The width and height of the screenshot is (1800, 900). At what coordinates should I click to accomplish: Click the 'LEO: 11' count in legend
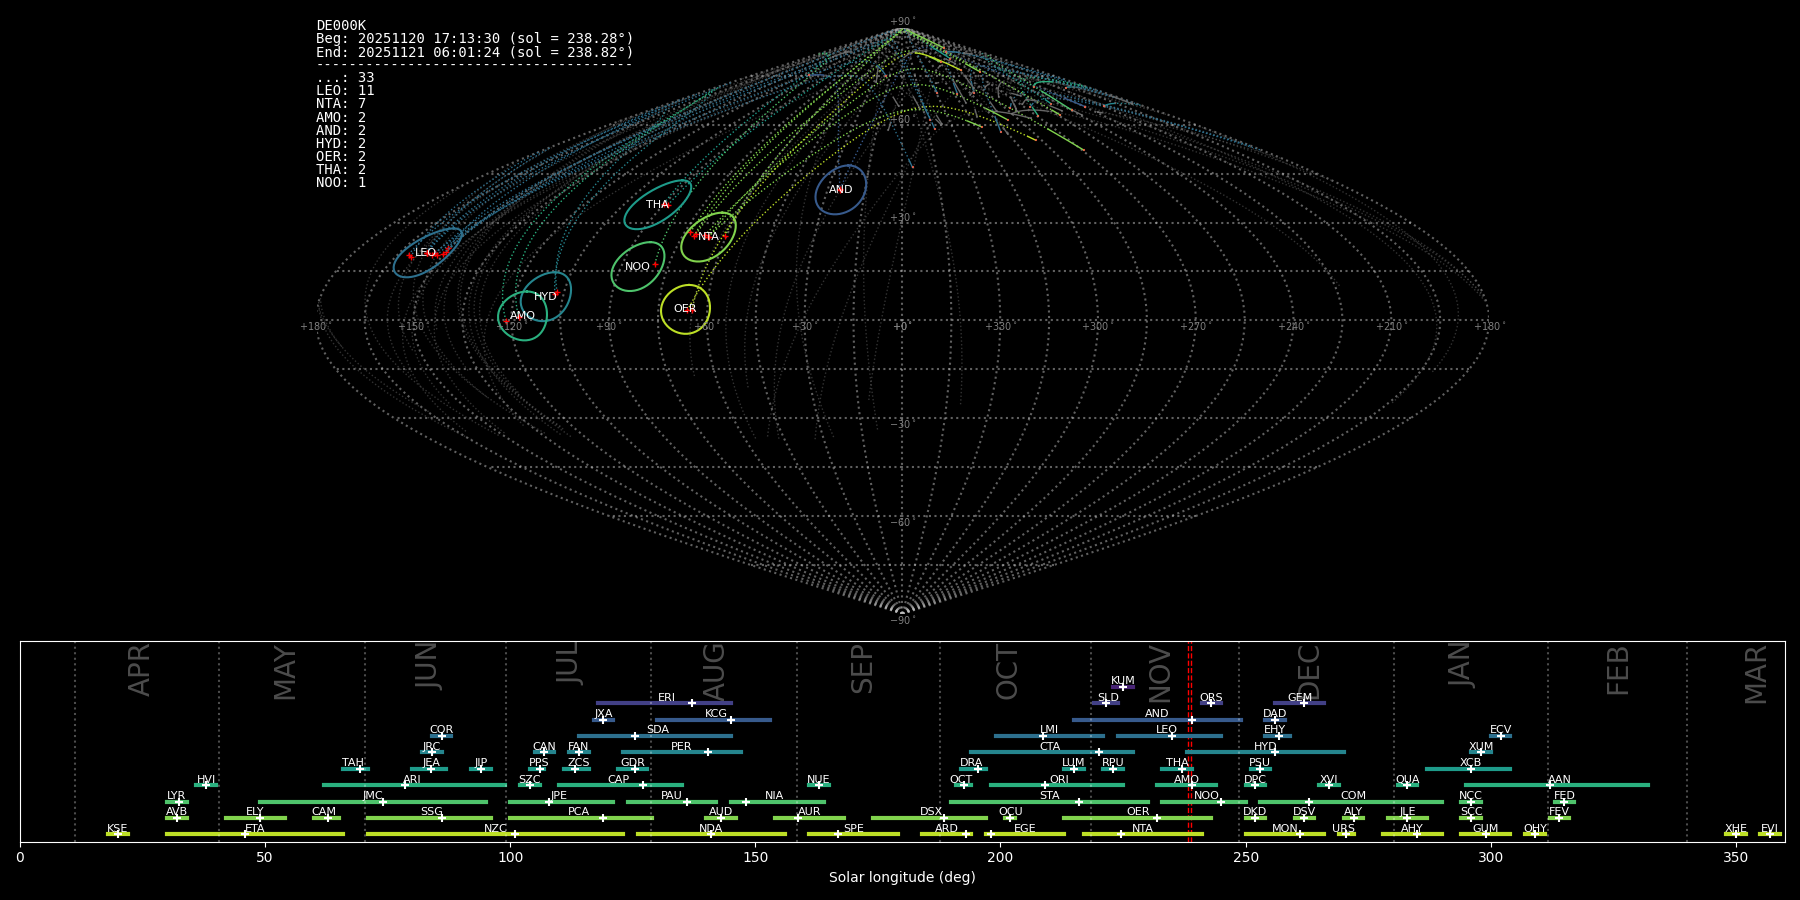coord(345,91)
